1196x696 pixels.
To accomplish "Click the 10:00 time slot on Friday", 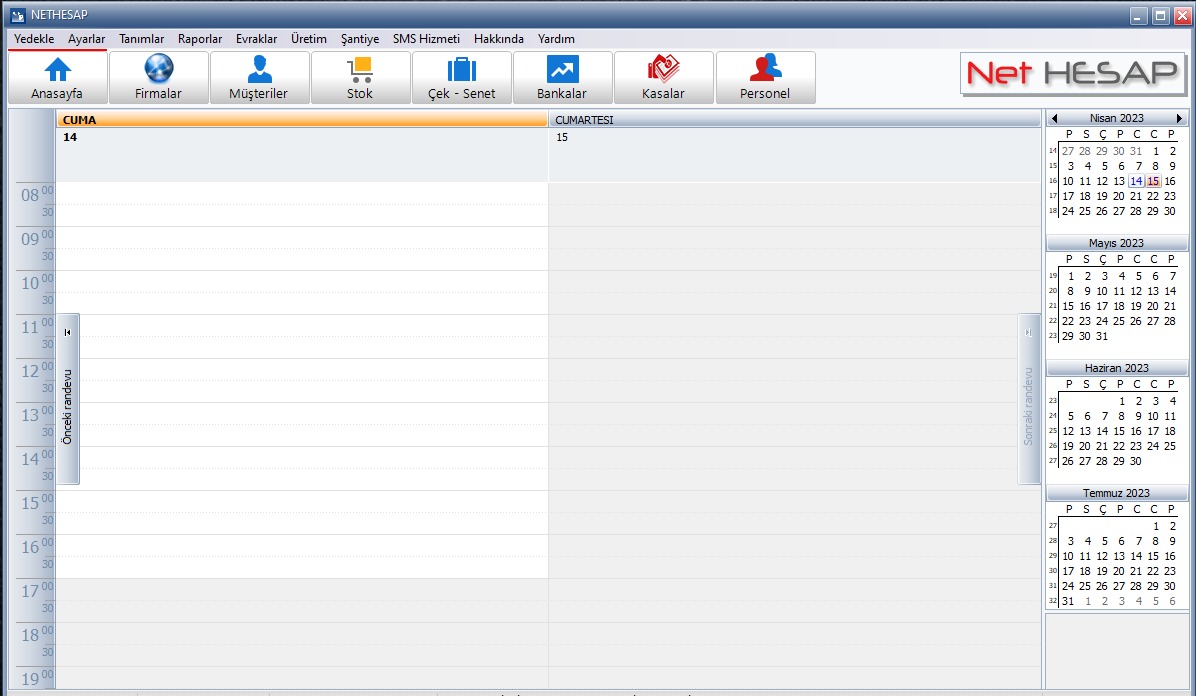I will [x=302, y=281].
